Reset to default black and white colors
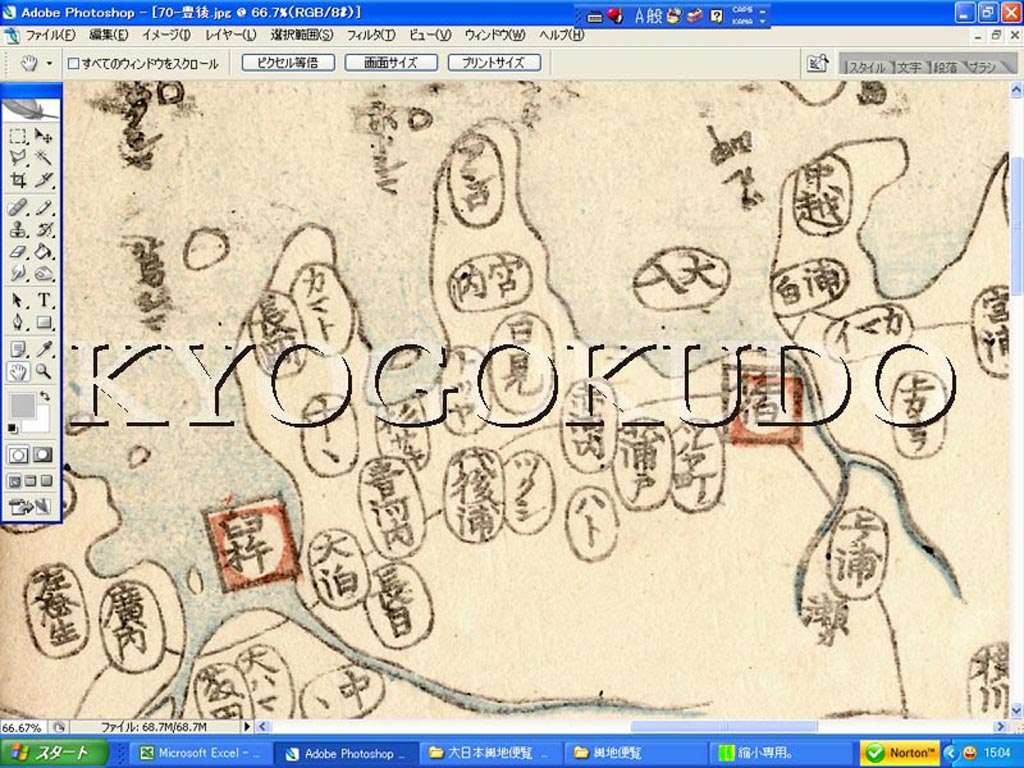Image resolution: width=1024 pixels, height=768 pixels. [12, 428]
